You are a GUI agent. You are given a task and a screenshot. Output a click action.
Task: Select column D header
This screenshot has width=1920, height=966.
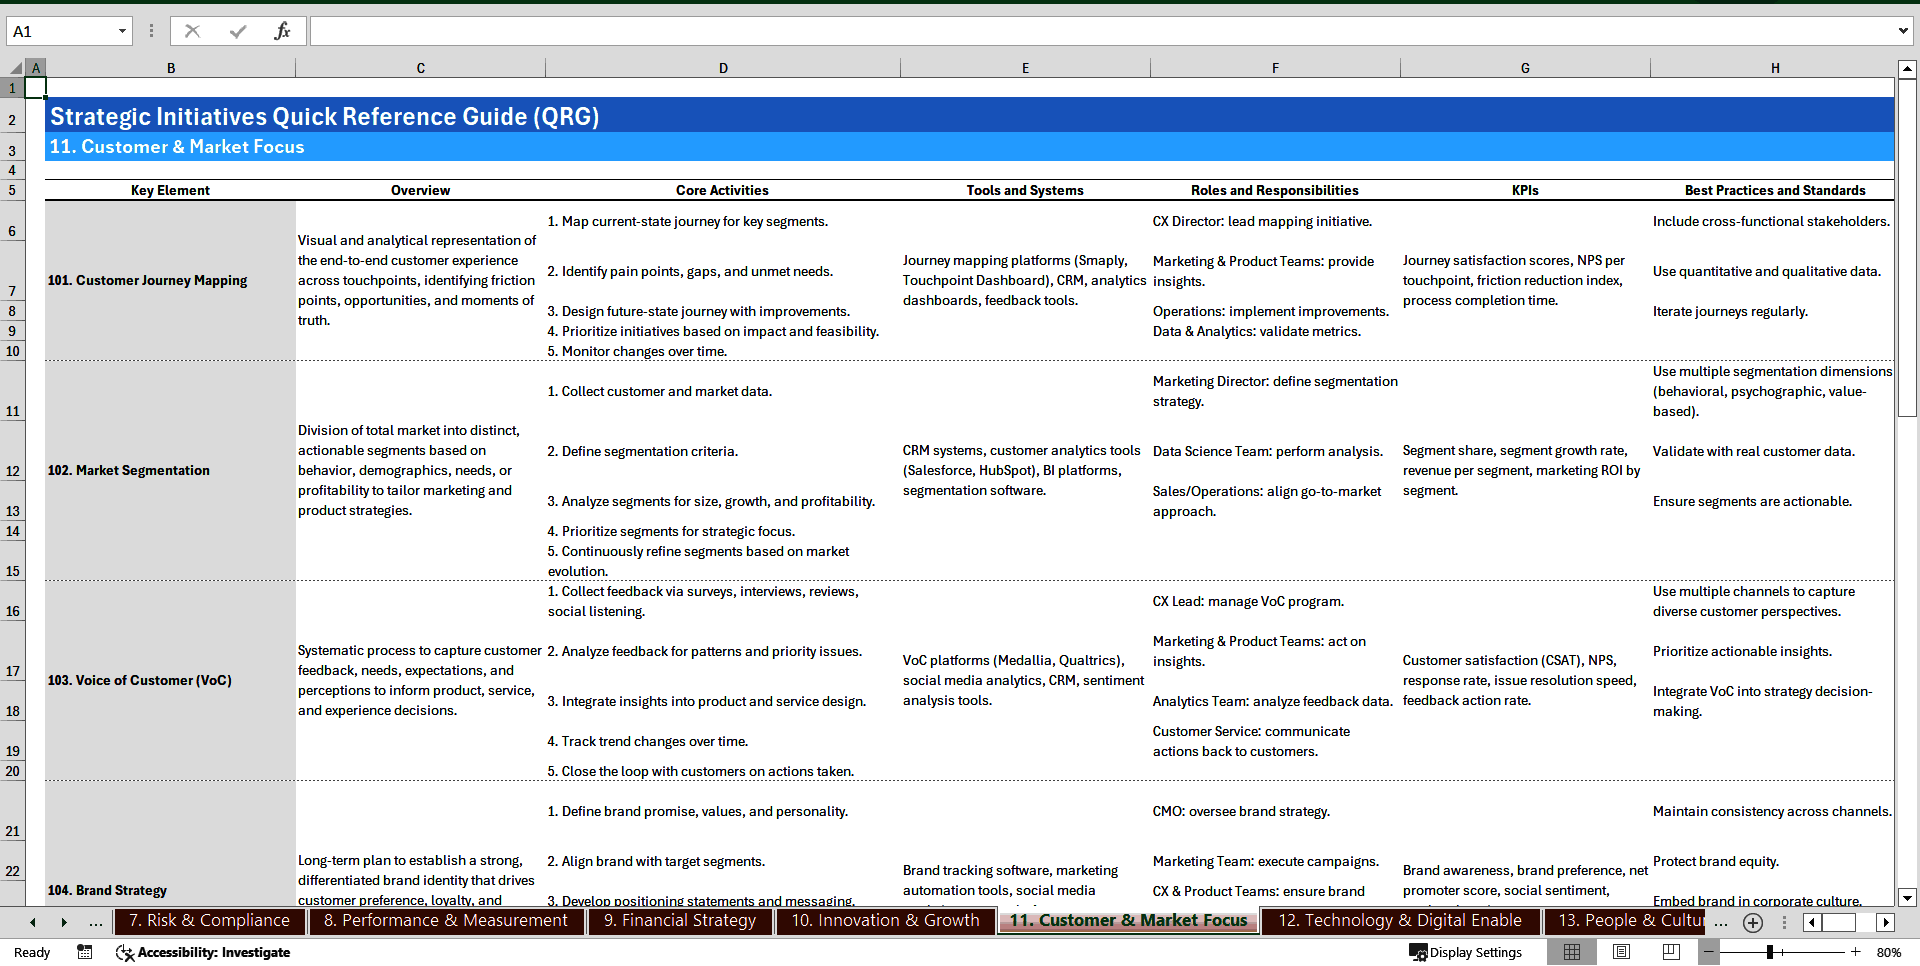(723, 67)
